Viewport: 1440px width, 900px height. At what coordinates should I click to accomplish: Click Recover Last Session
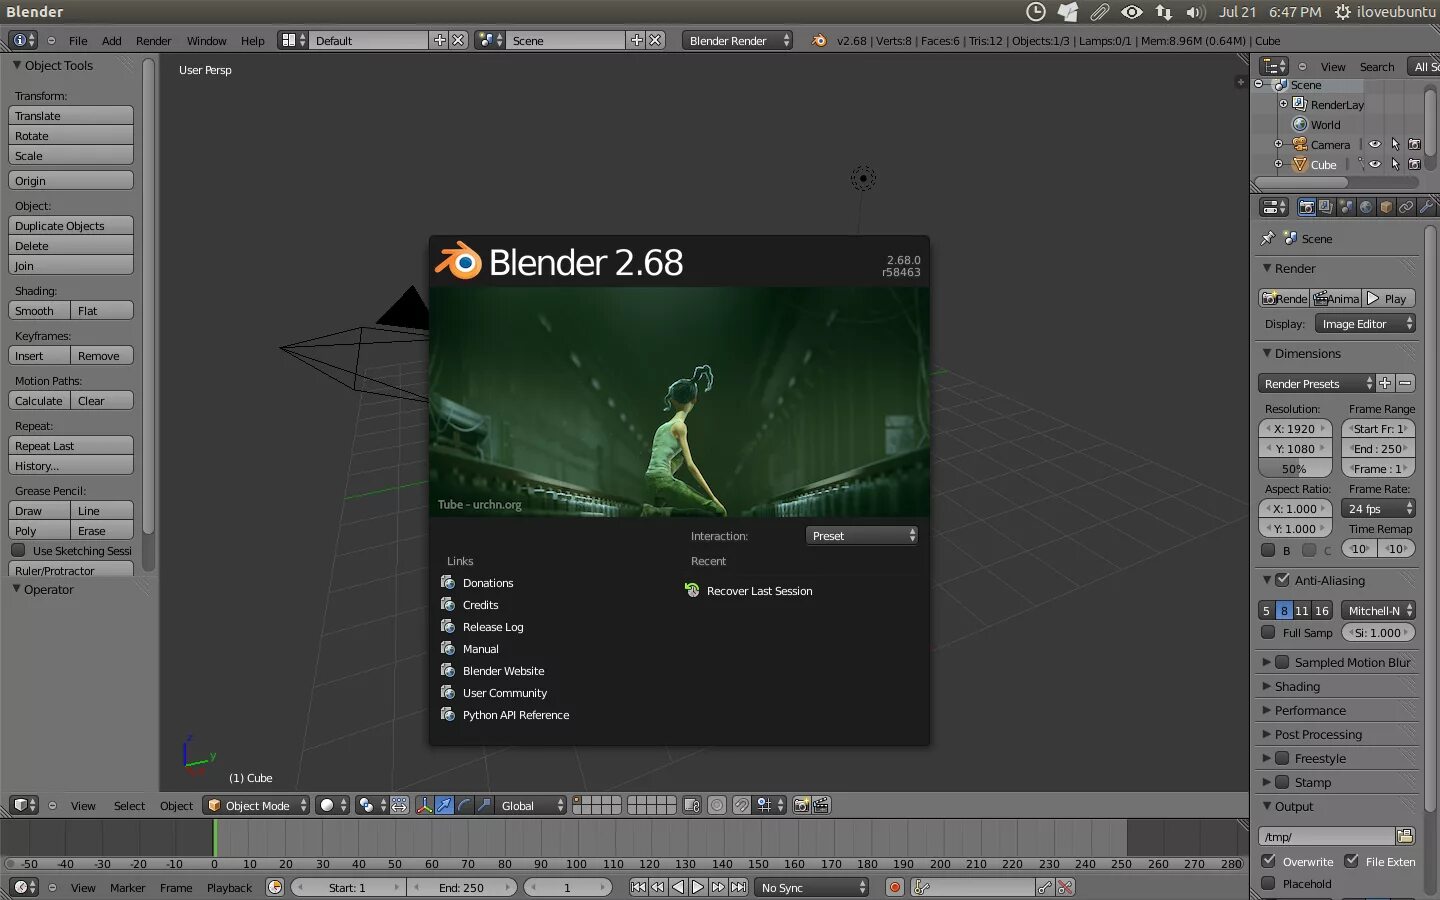pyautogui.click(x=759, y=591)
